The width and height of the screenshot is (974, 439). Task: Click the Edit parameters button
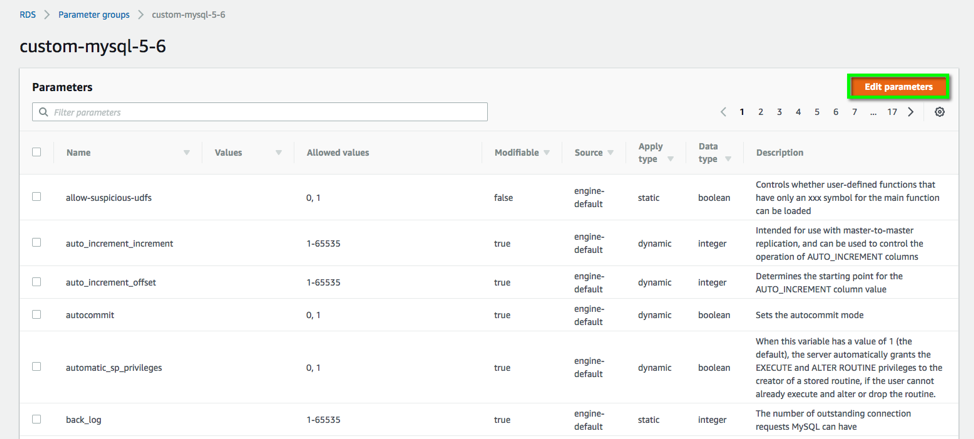coord(898,87)
